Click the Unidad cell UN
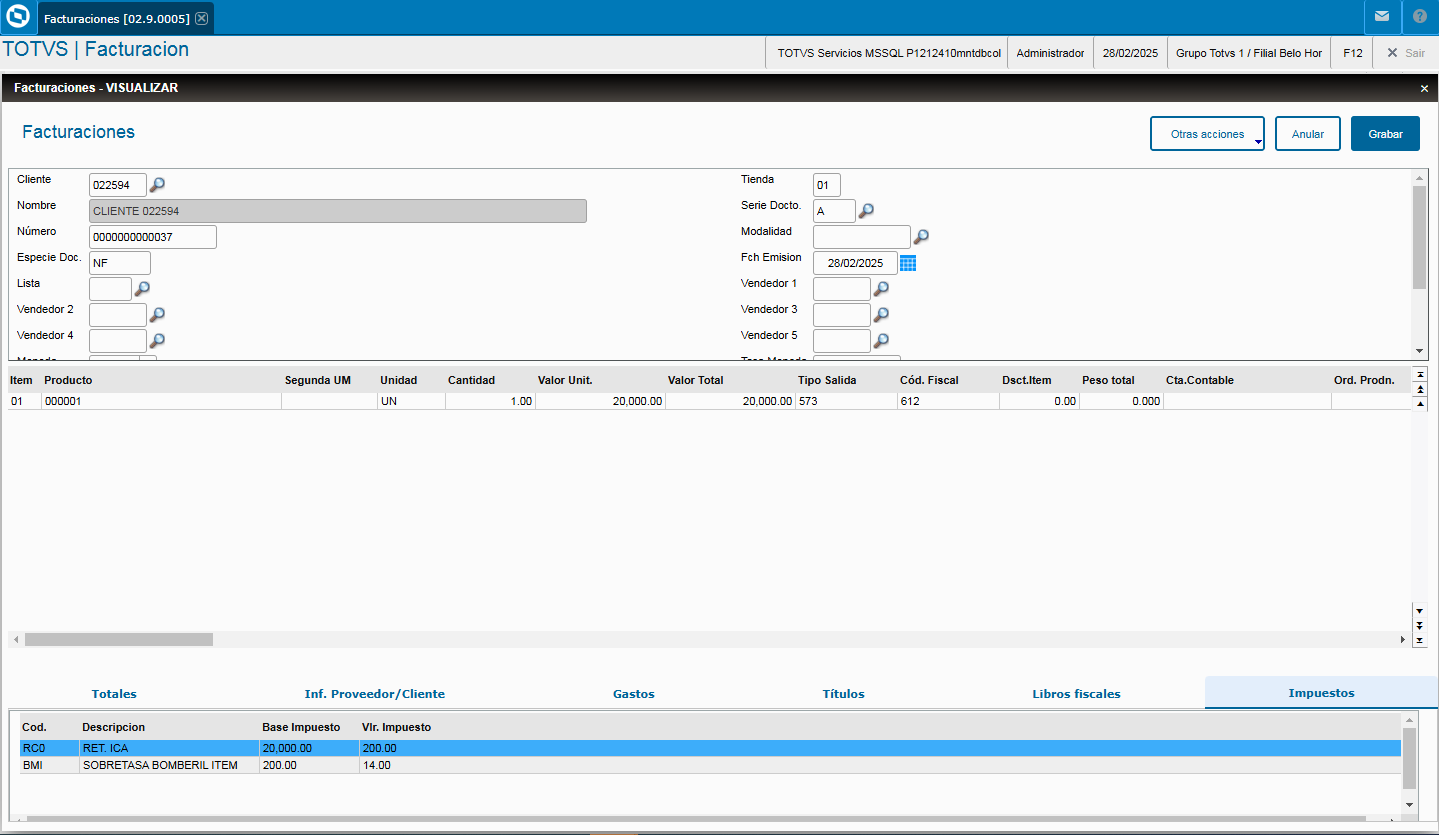This screenshot has height=835, width=1439. tap(411, 401)
